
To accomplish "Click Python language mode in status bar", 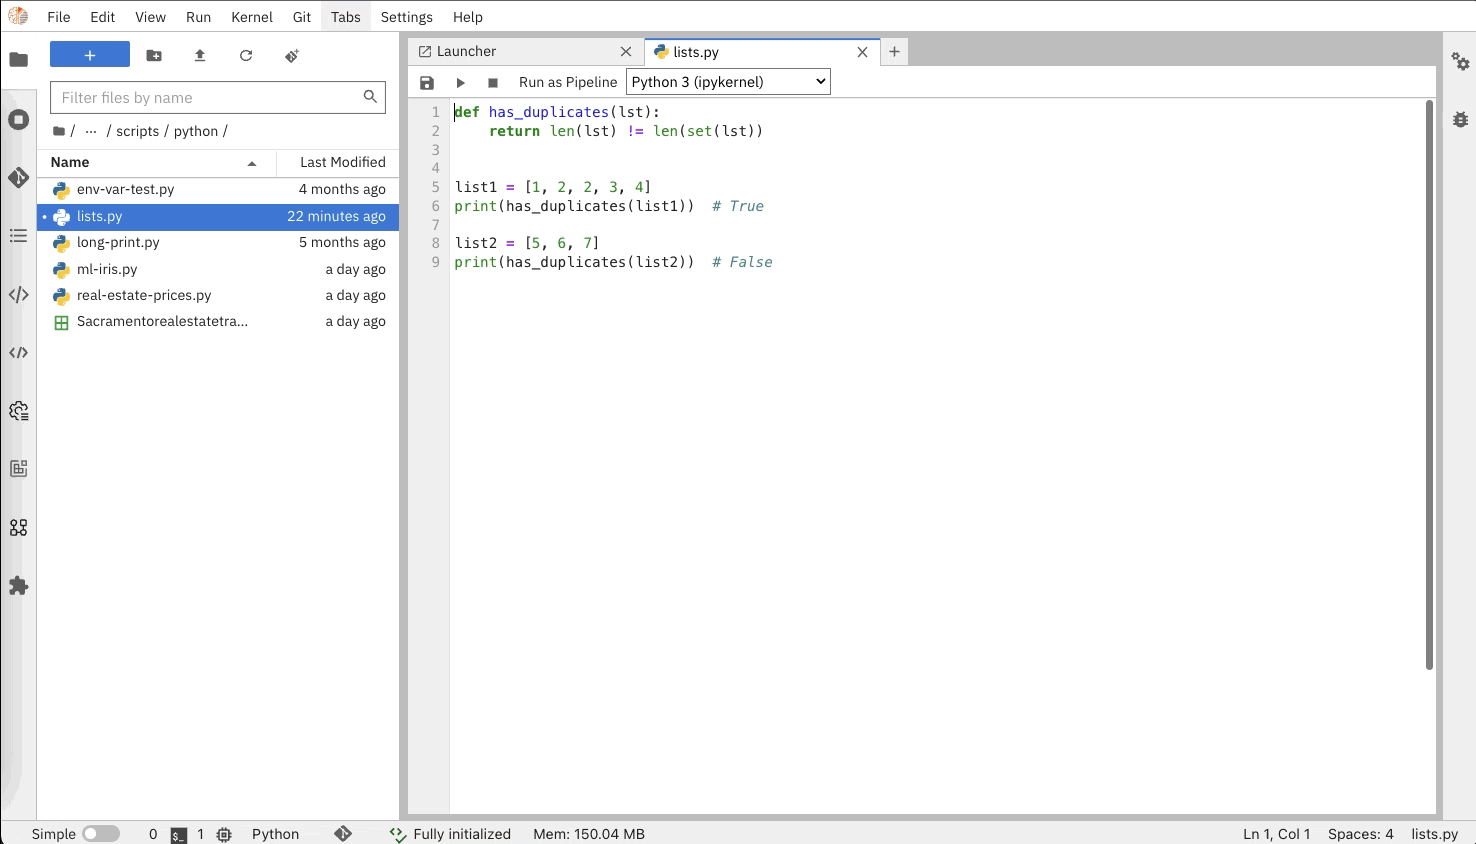I will tap(275, 834).
